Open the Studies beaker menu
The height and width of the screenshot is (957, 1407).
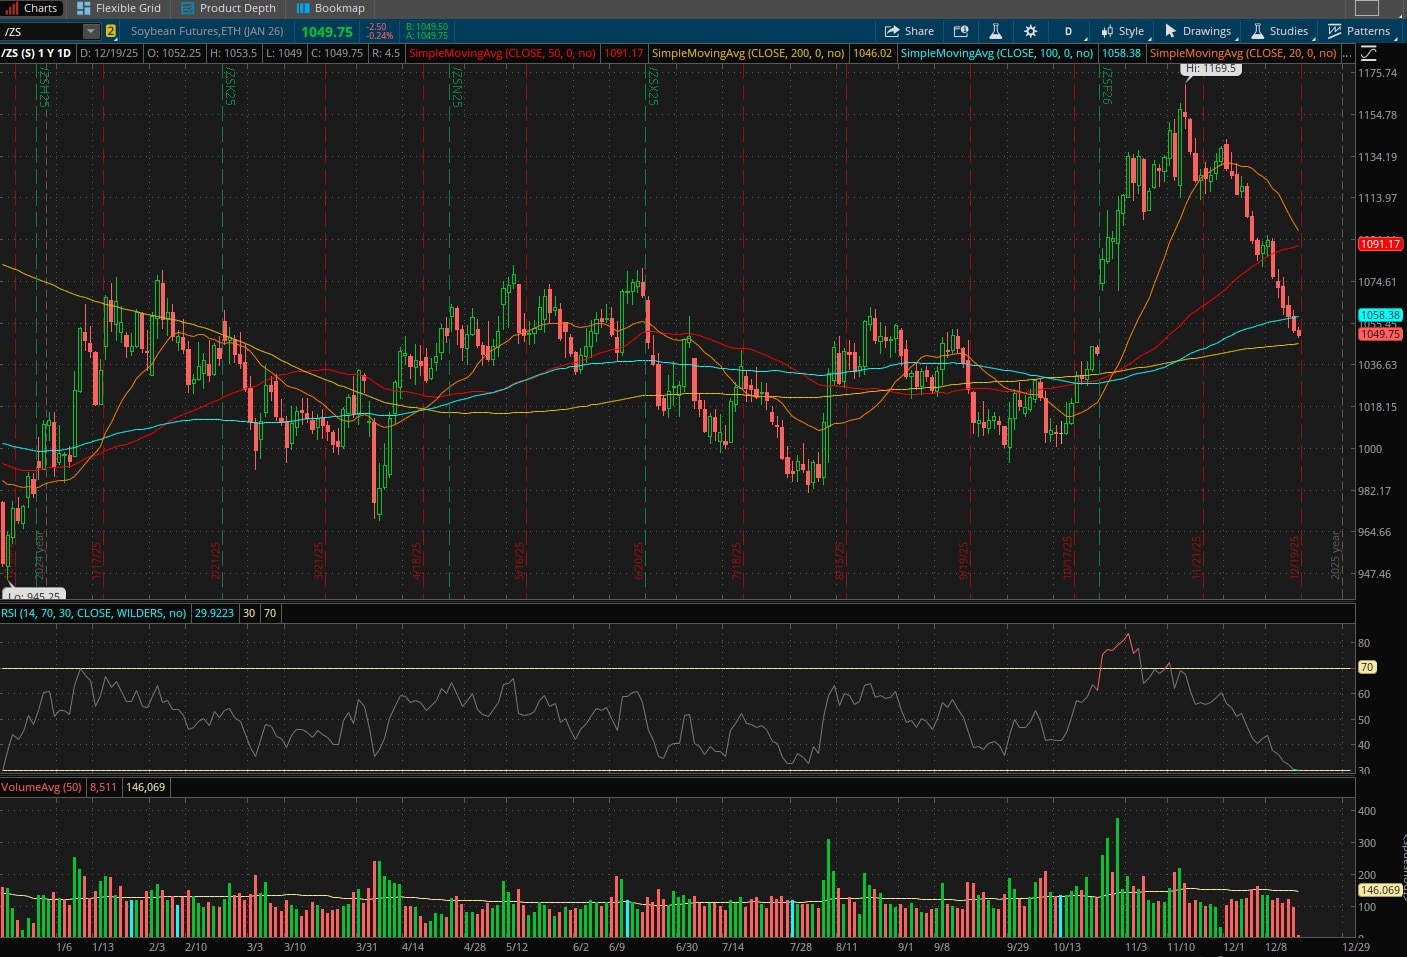pyautogui.click(x=1279, y=31)
